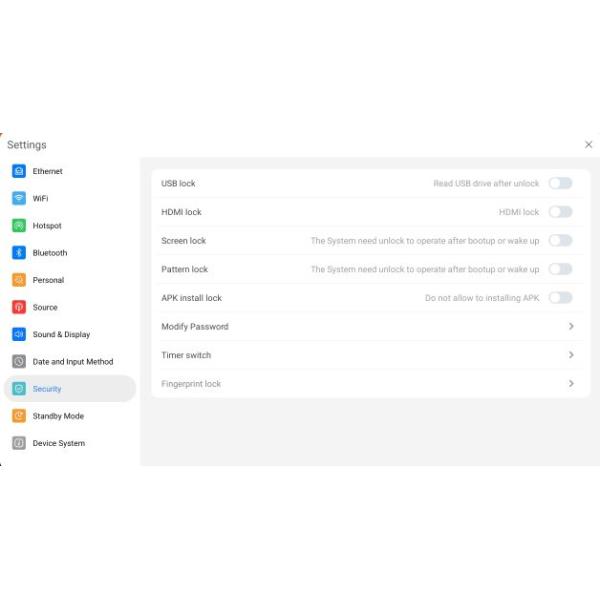Open the Timer switch arrow
The width and height of the screenshot is (600, 600).
(571, 355)
